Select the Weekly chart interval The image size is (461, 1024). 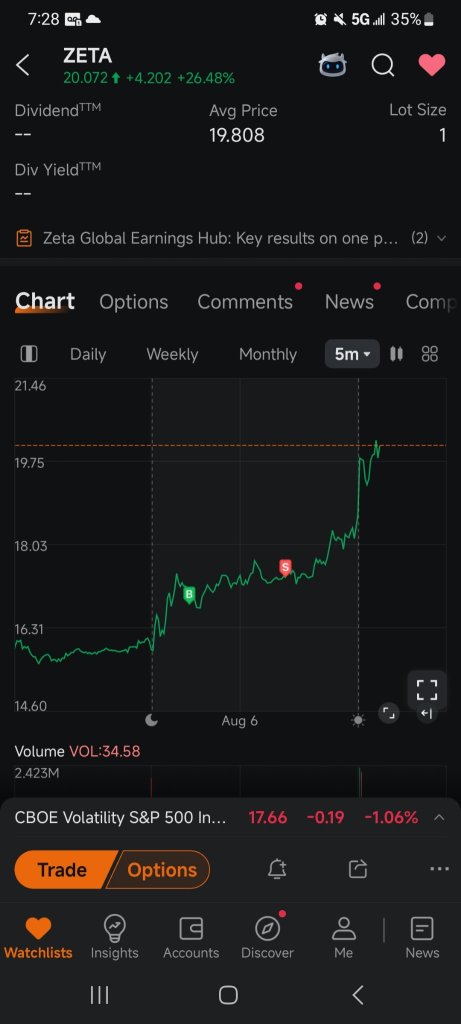(172, 354)
